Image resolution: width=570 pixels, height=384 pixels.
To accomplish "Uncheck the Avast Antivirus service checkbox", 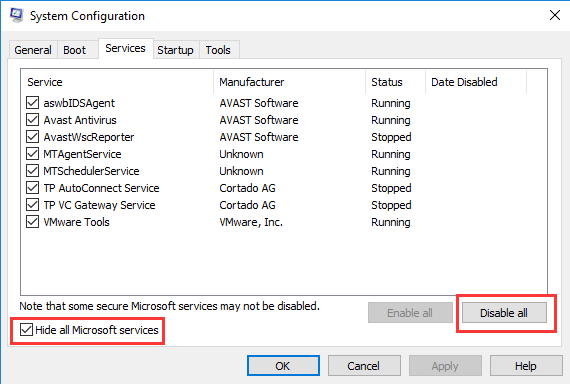I will [32, 120].
